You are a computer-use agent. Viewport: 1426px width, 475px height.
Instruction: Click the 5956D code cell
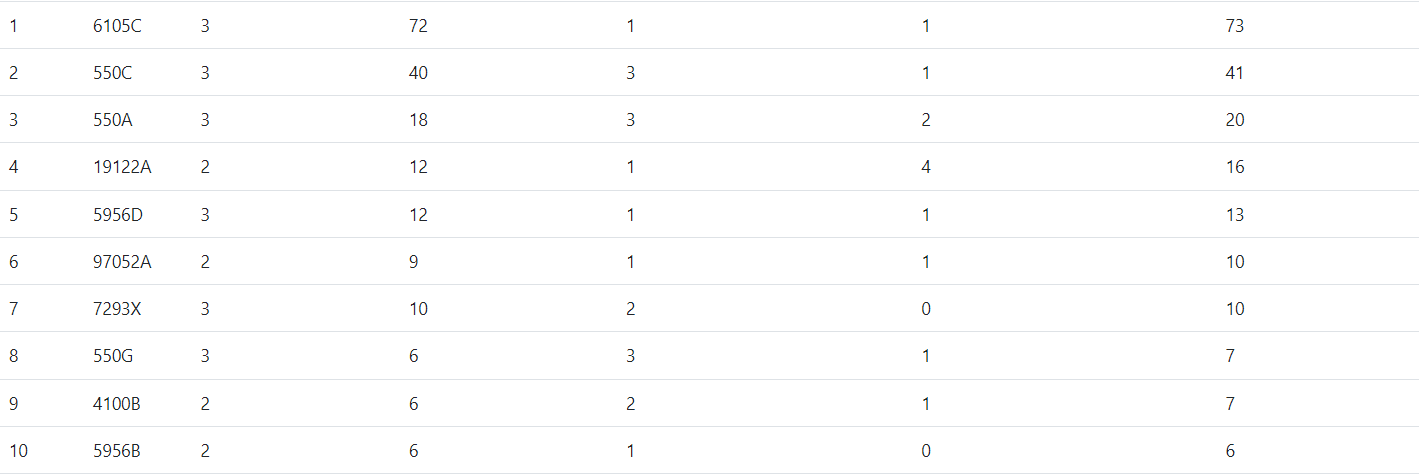117,215
